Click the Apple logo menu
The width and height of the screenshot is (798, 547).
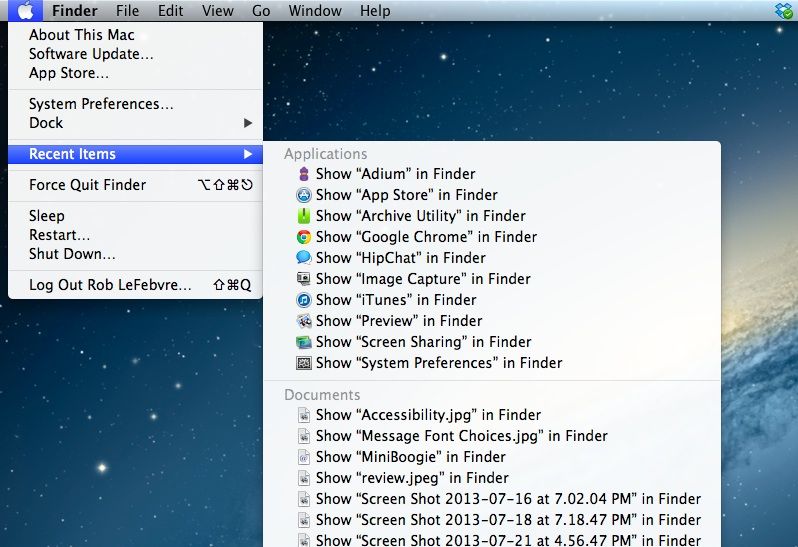pos(26,11)
